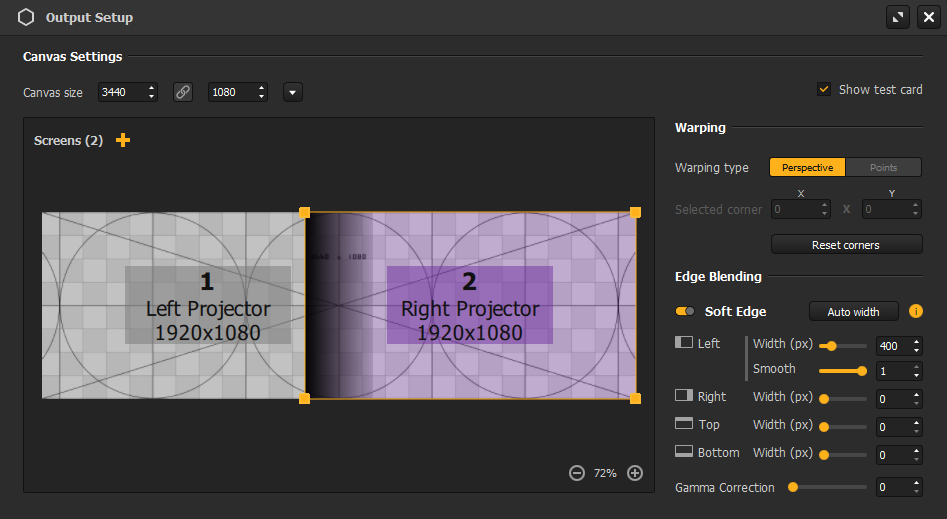Open the canvas size presets dropdown
Screen dimensions: 947x519
point(292,92)
